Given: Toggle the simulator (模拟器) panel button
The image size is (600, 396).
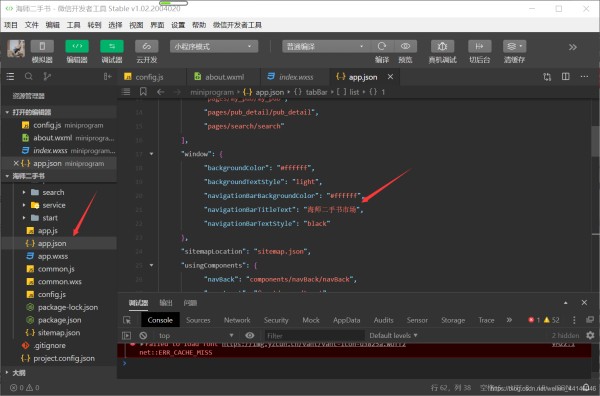Looking at the screenshot, I should 42,47.
